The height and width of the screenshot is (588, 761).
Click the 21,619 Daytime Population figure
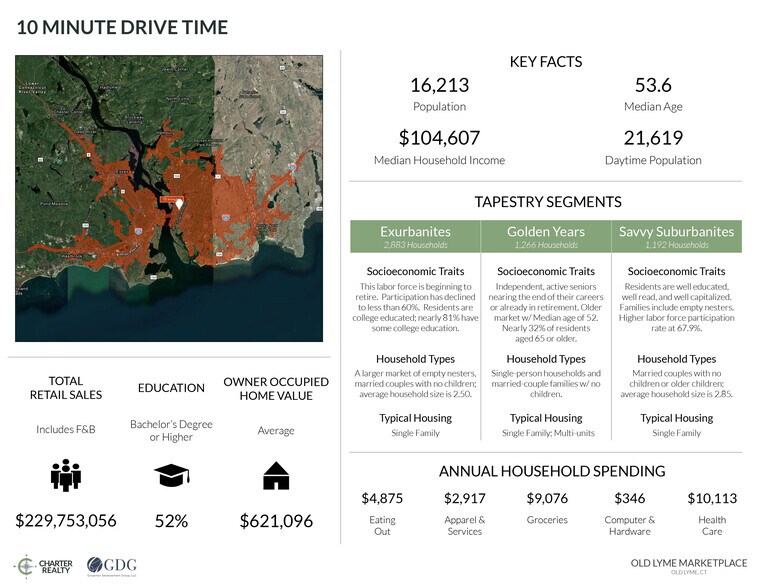(x=652, y=138)
